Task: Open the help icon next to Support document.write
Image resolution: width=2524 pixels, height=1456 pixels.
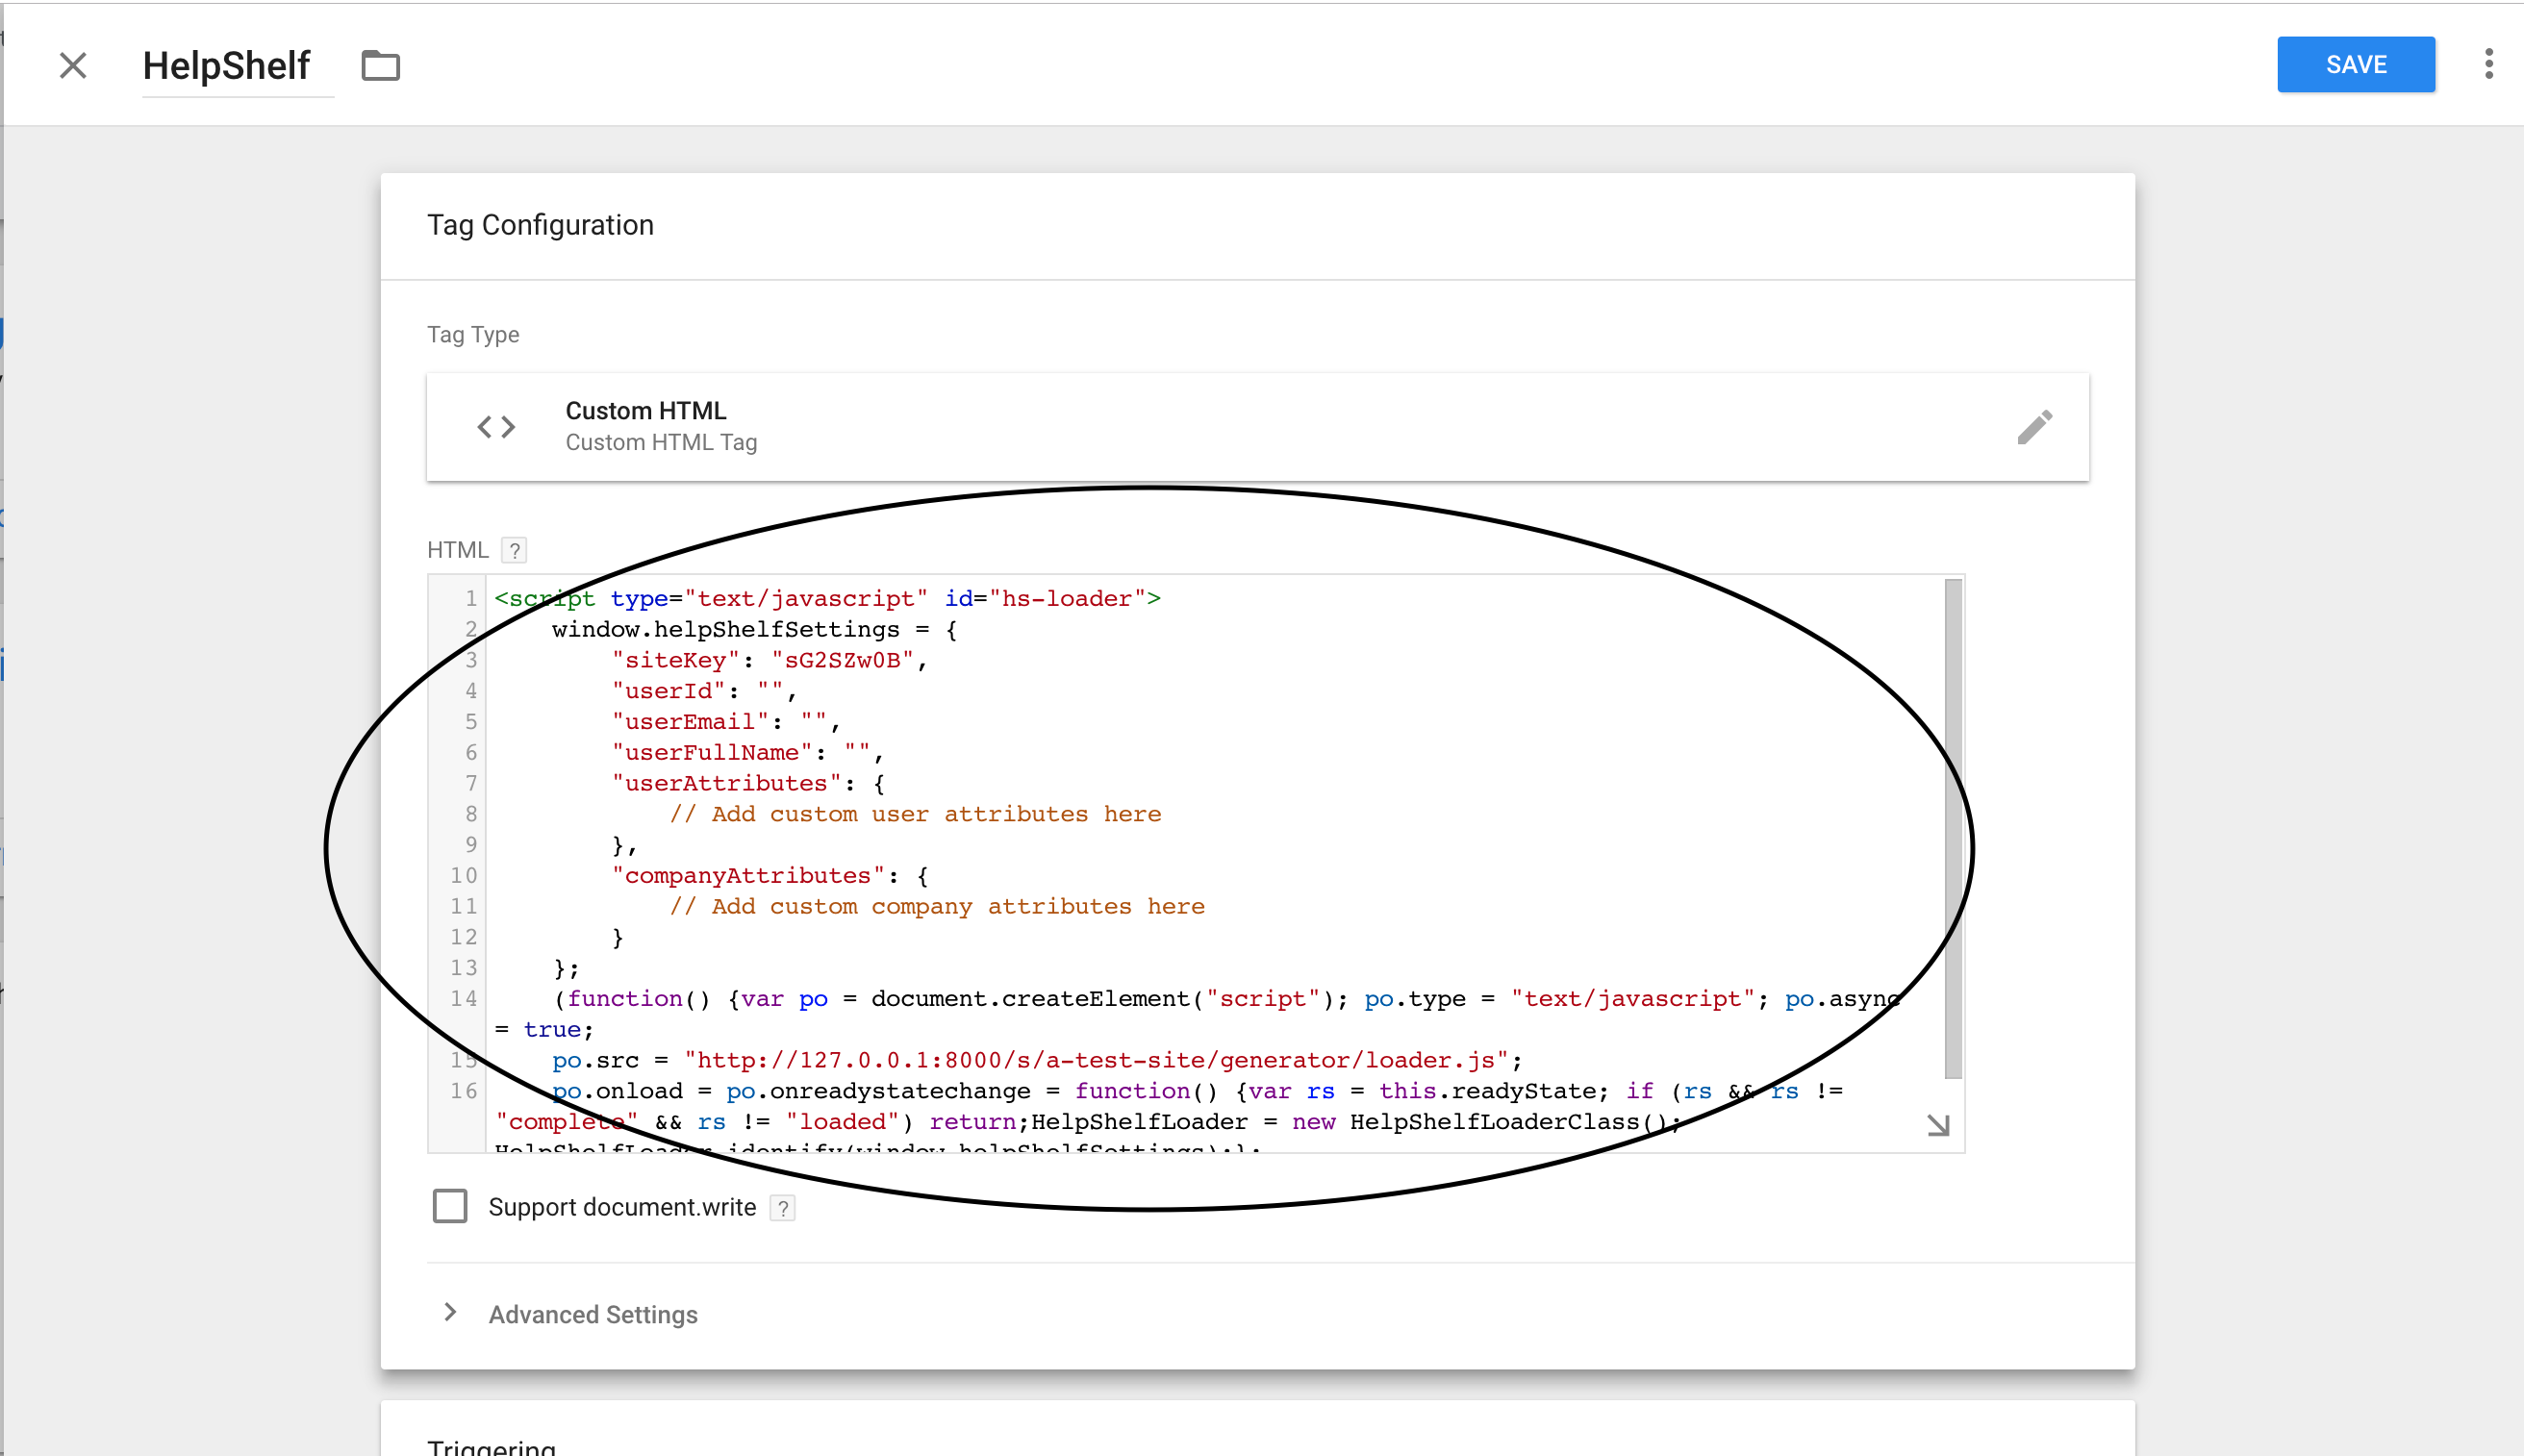Action: (783, 1208)
